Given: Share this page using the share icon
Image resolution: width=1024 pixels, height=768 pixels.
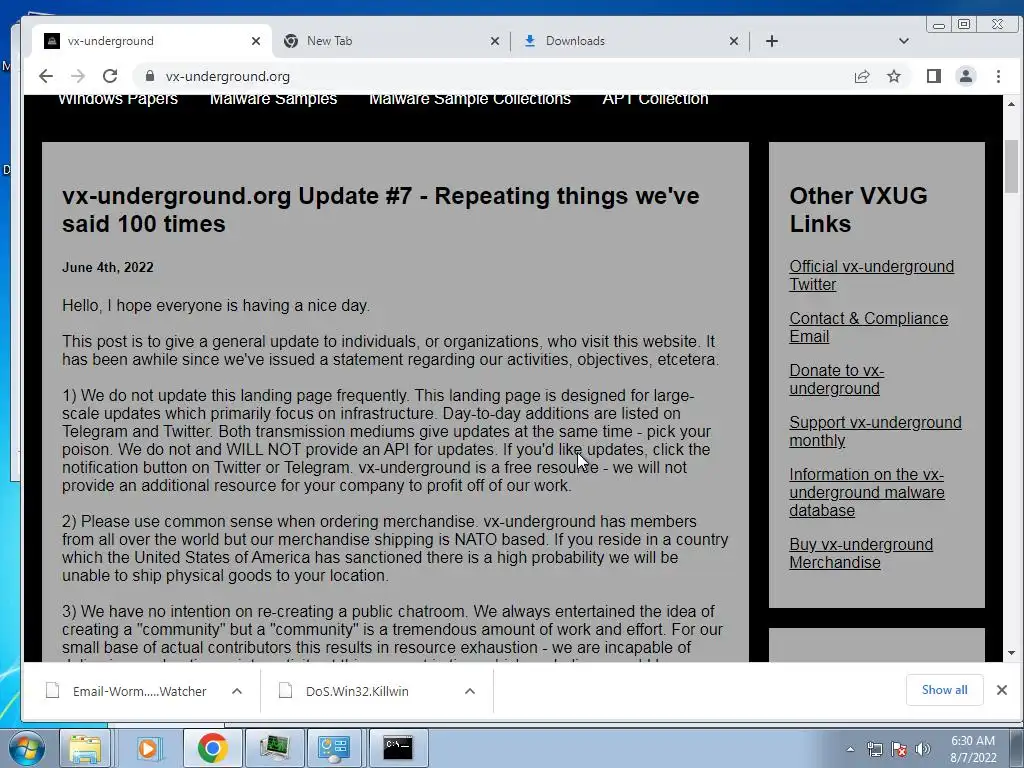Looking at the screenshot, I should point(862,76).
